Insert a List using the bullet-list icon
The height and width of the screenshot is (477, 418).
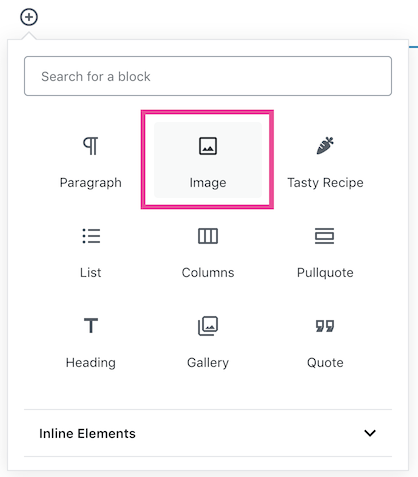click(91, 236)
